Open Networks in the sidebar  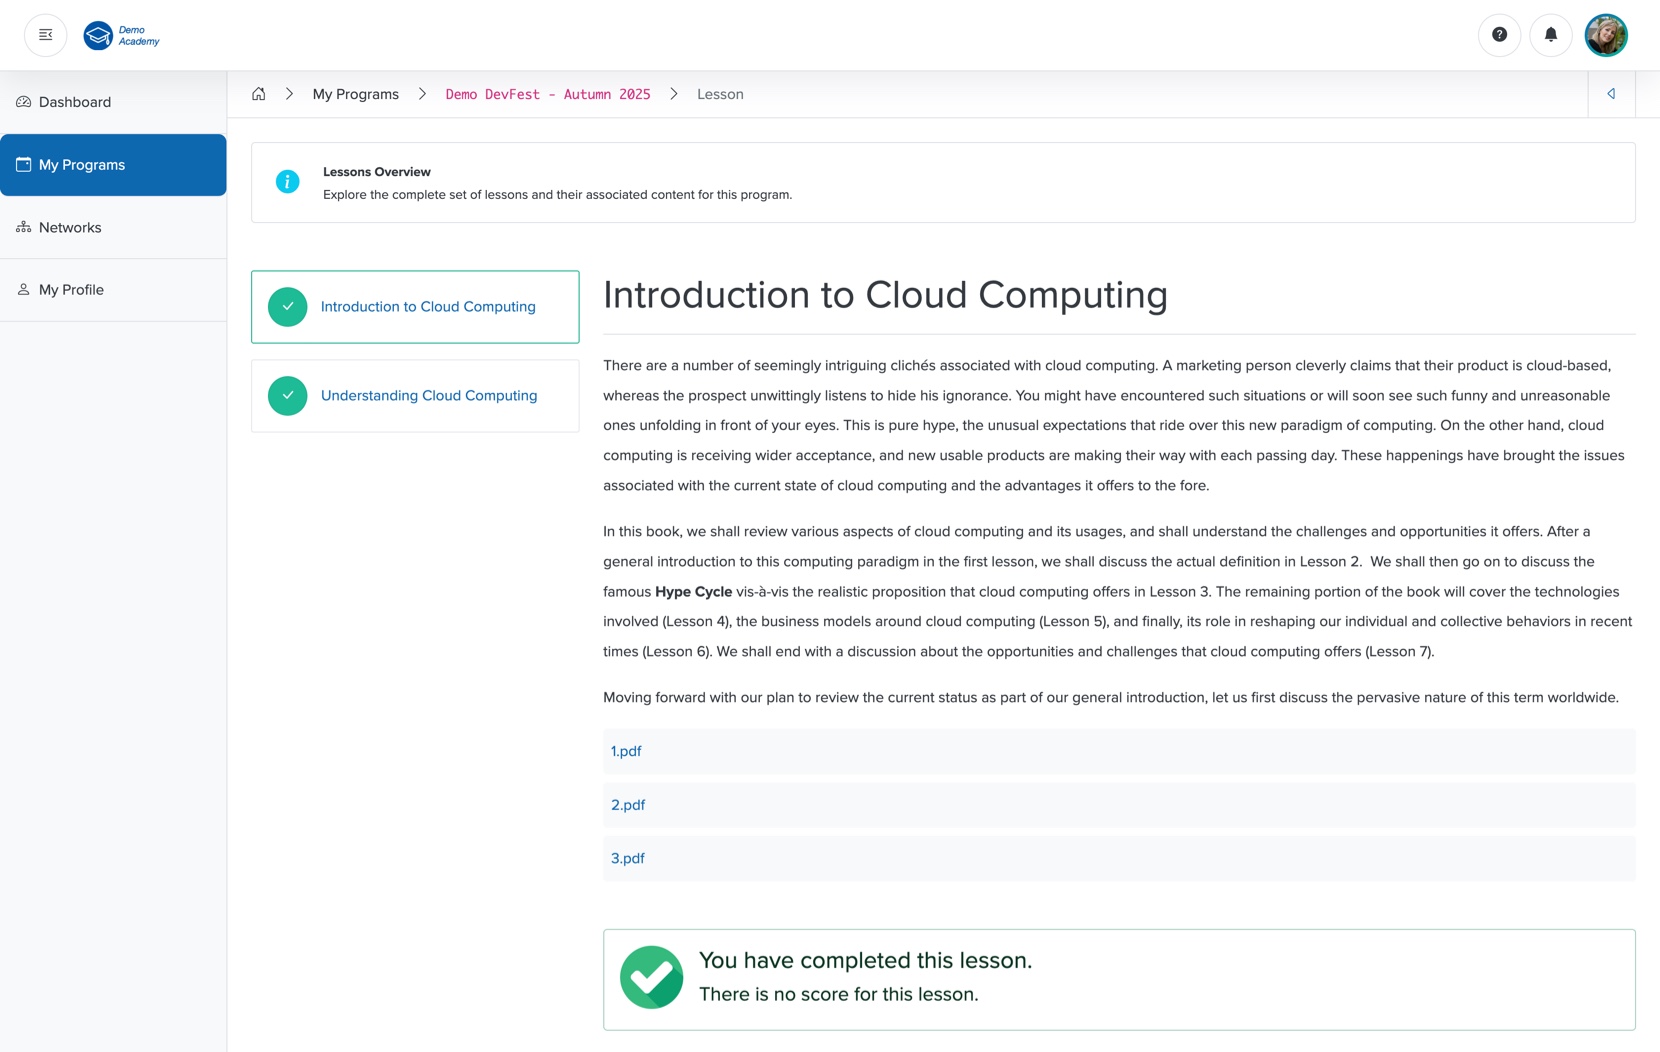pyautogui.click(x=70, y=228)
